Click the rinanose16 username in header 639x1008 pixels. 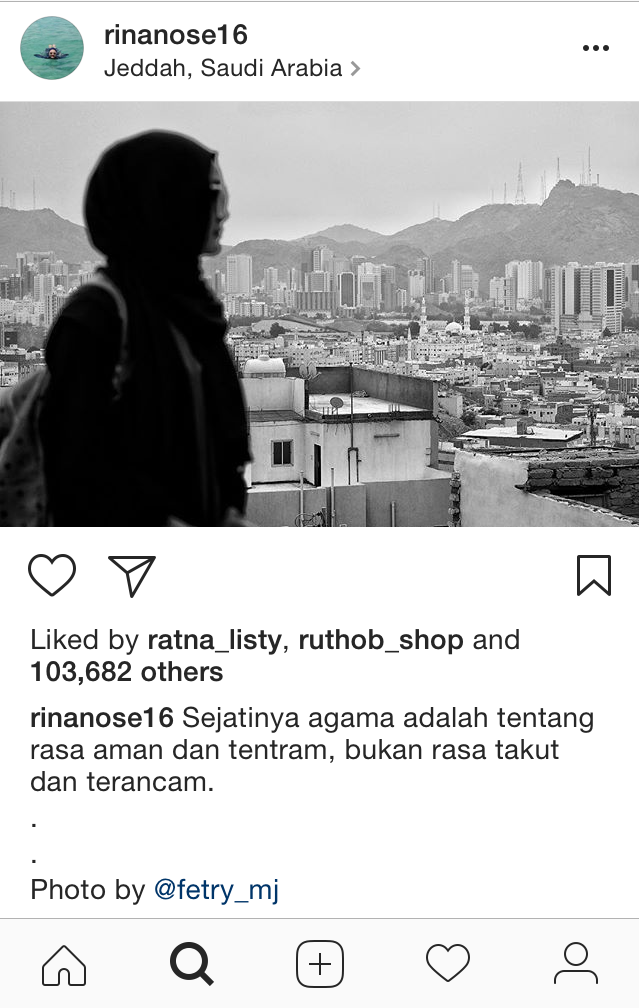(x=176, y=35)
